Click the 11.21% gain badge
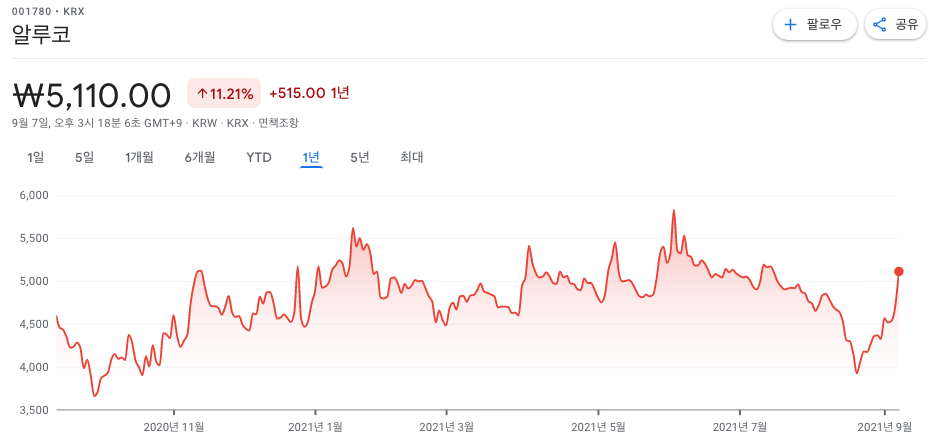 pyautogui.click(x=224, y=93)
